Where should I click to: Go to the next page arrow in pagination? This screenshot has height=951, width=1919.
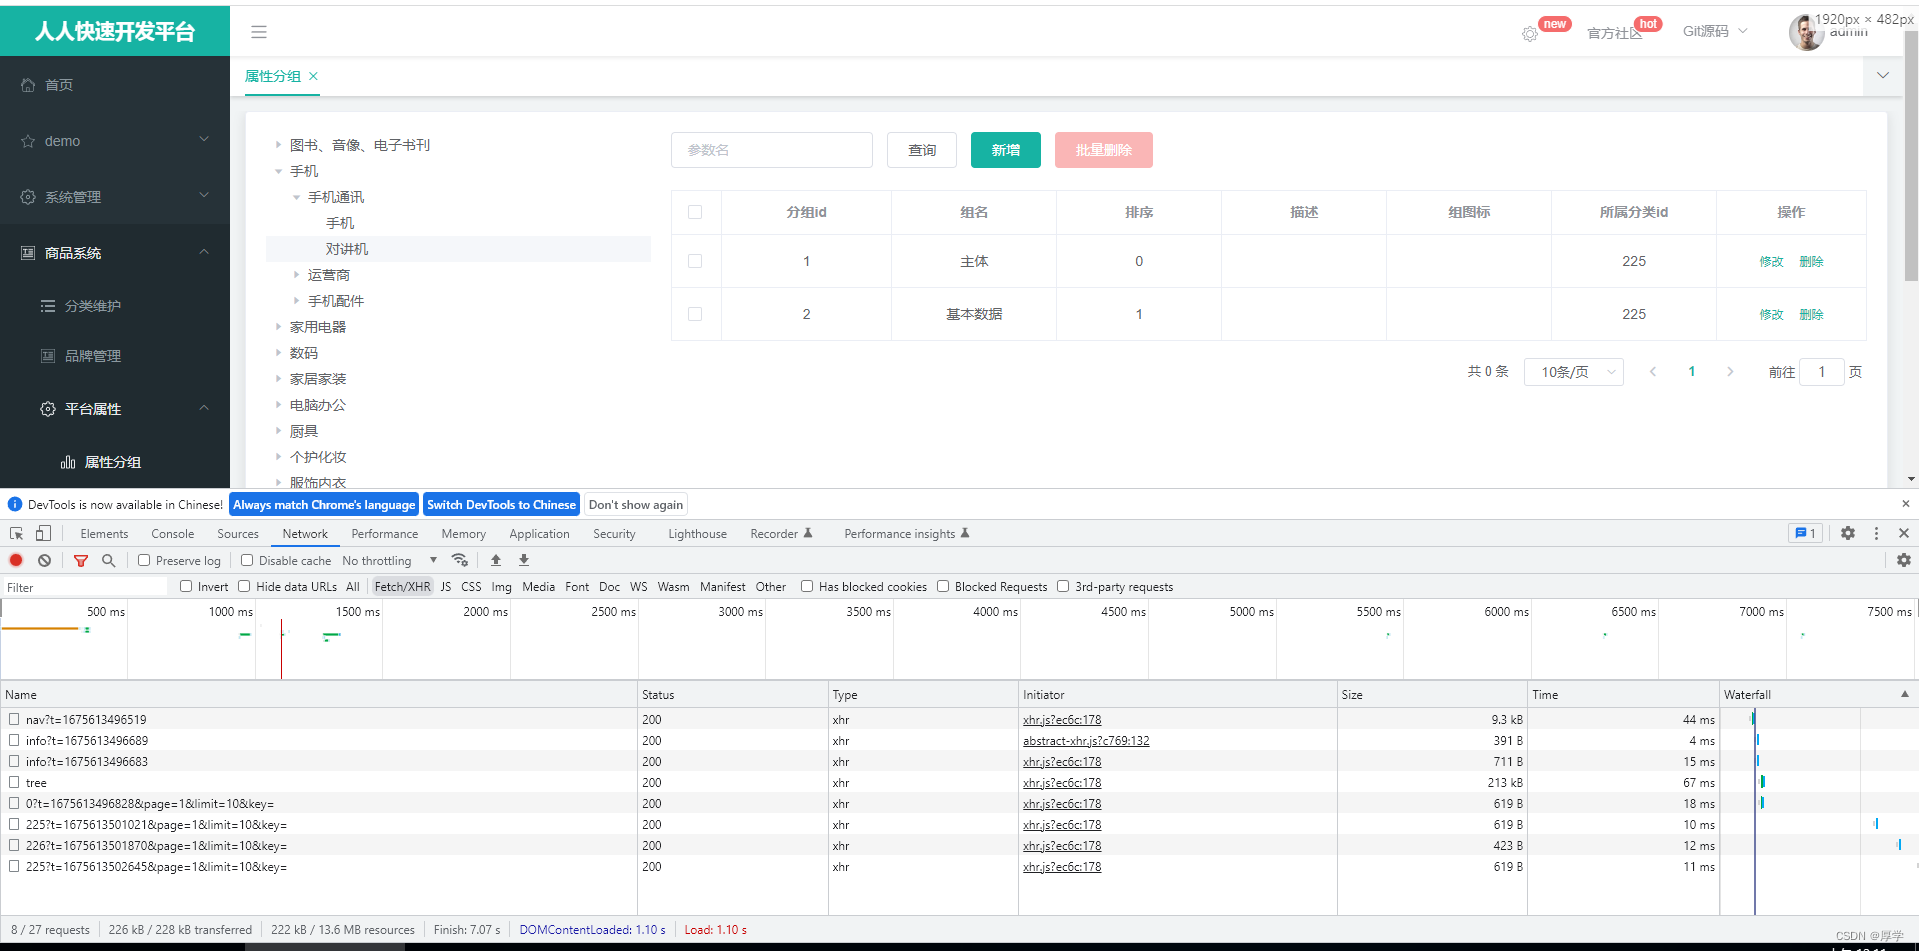coord(1730,372)
